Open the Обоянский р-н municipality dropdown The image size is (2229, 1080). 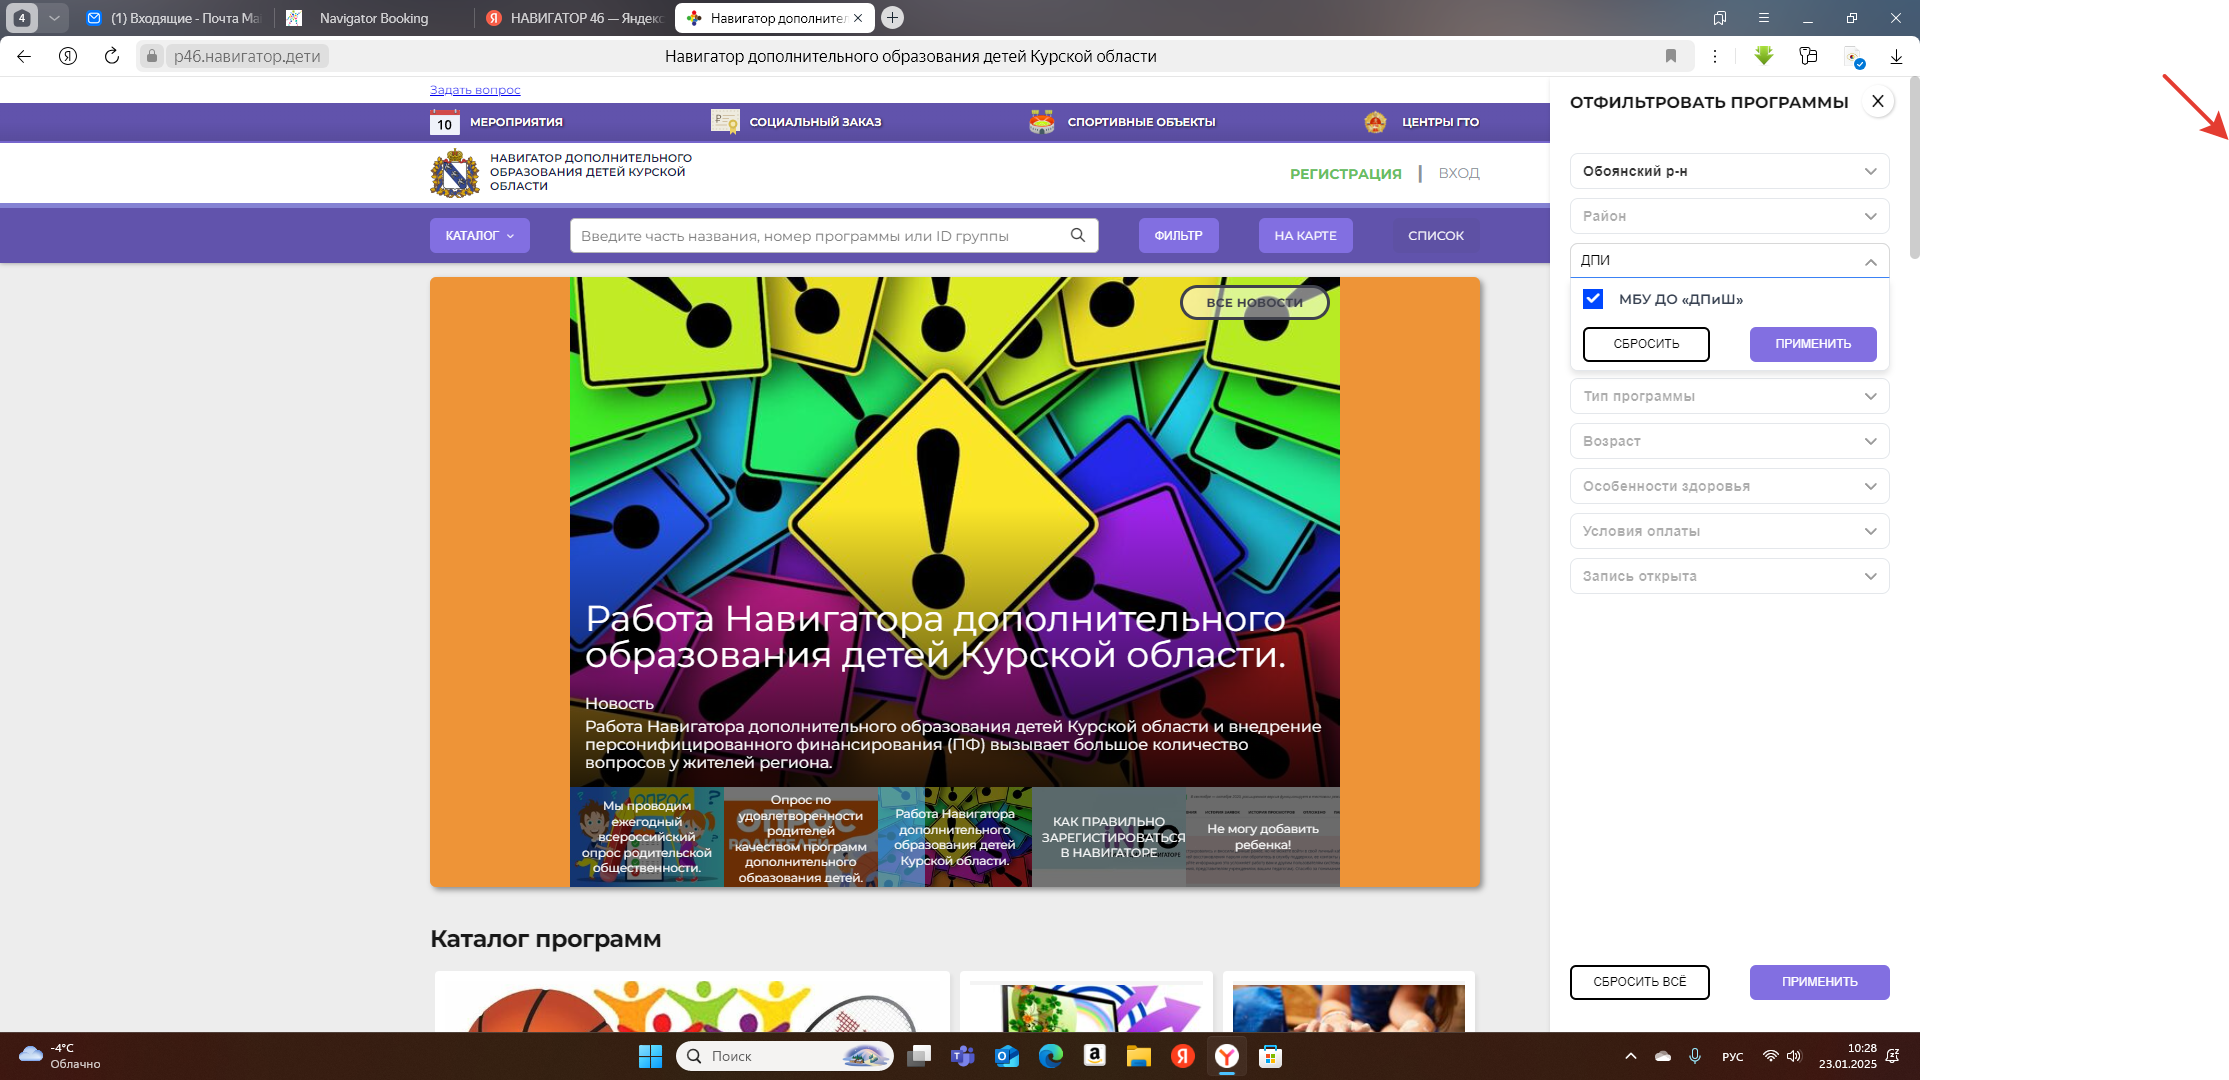click(1730, 171)
